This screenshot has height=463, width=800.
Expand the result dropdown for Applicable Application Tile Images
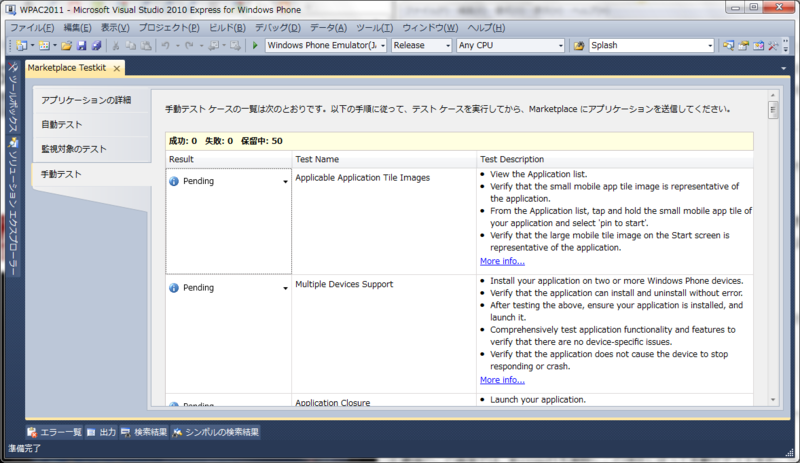pos(285,182)
